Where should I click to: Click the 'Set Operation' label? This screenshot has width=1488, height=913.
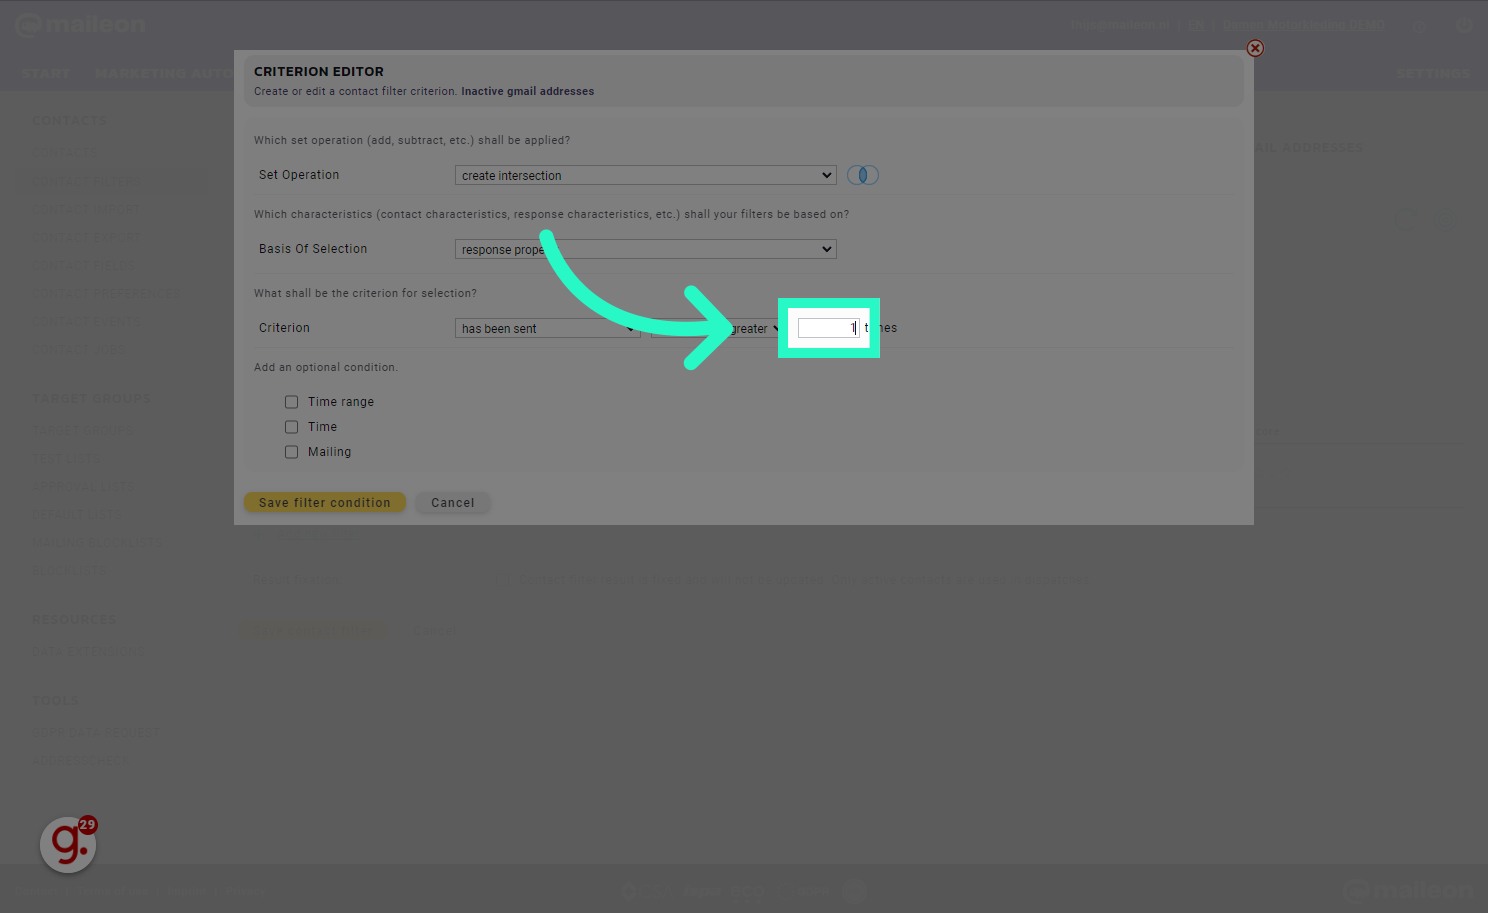click(299, 175)
